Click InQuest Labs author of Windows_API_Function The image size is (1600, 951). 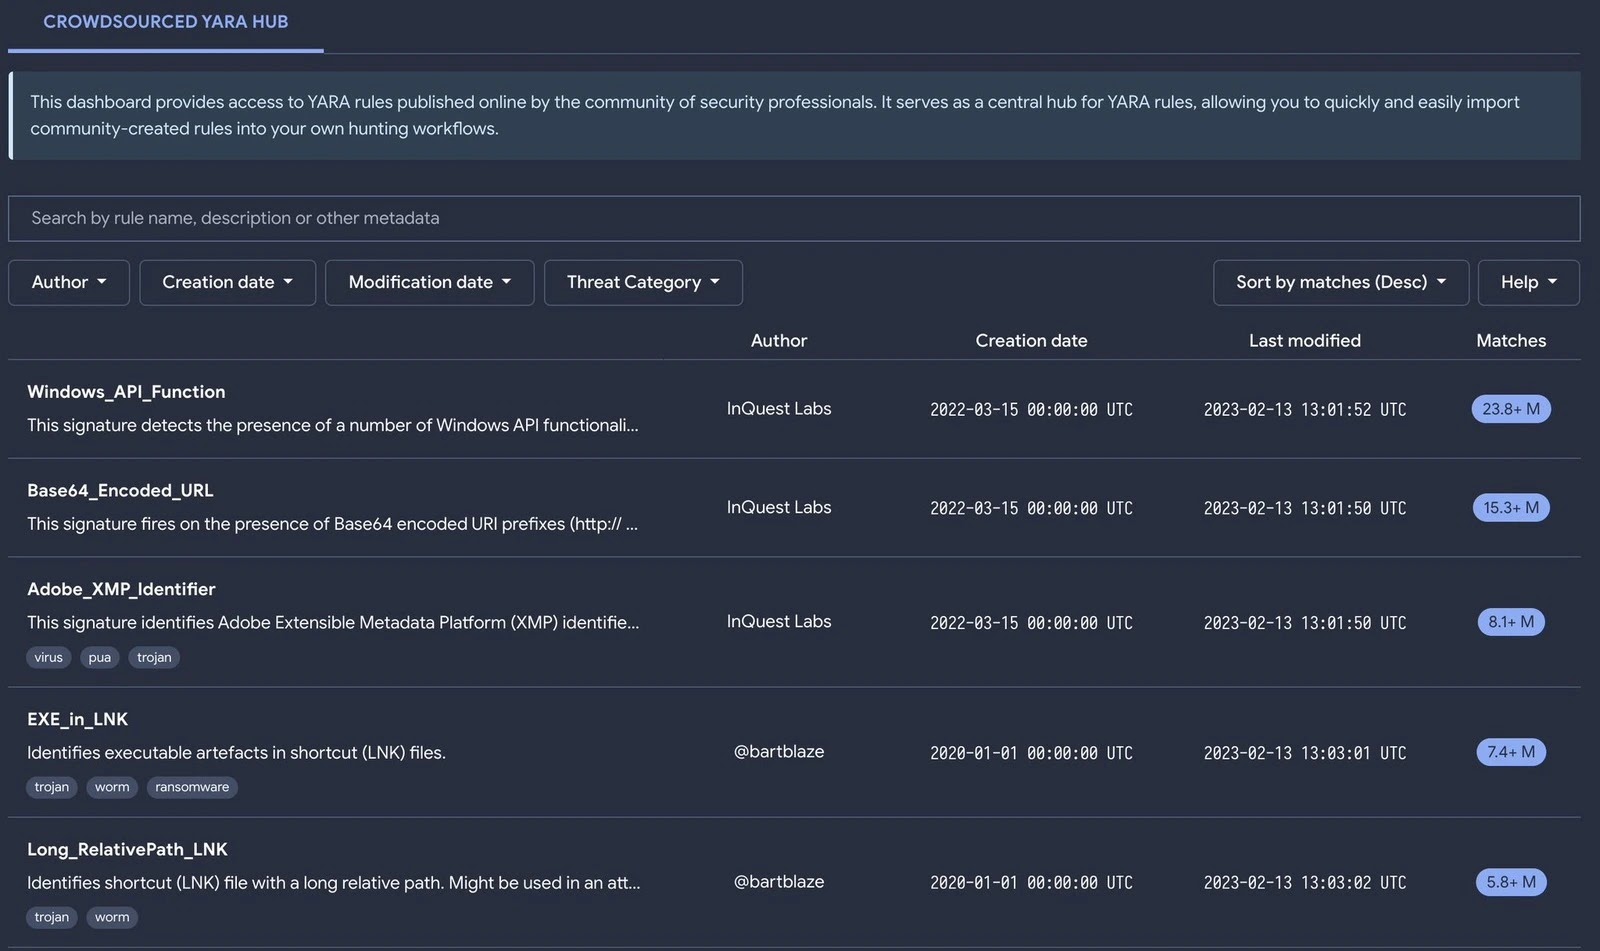pos(779,409)
